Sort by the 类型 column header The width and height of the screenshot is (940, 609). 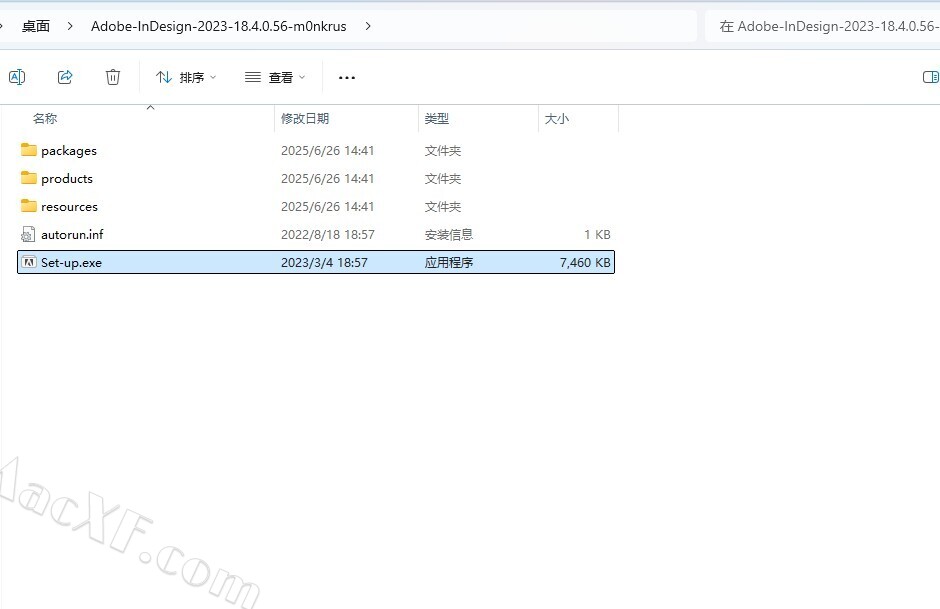click(x=436, y=119)
